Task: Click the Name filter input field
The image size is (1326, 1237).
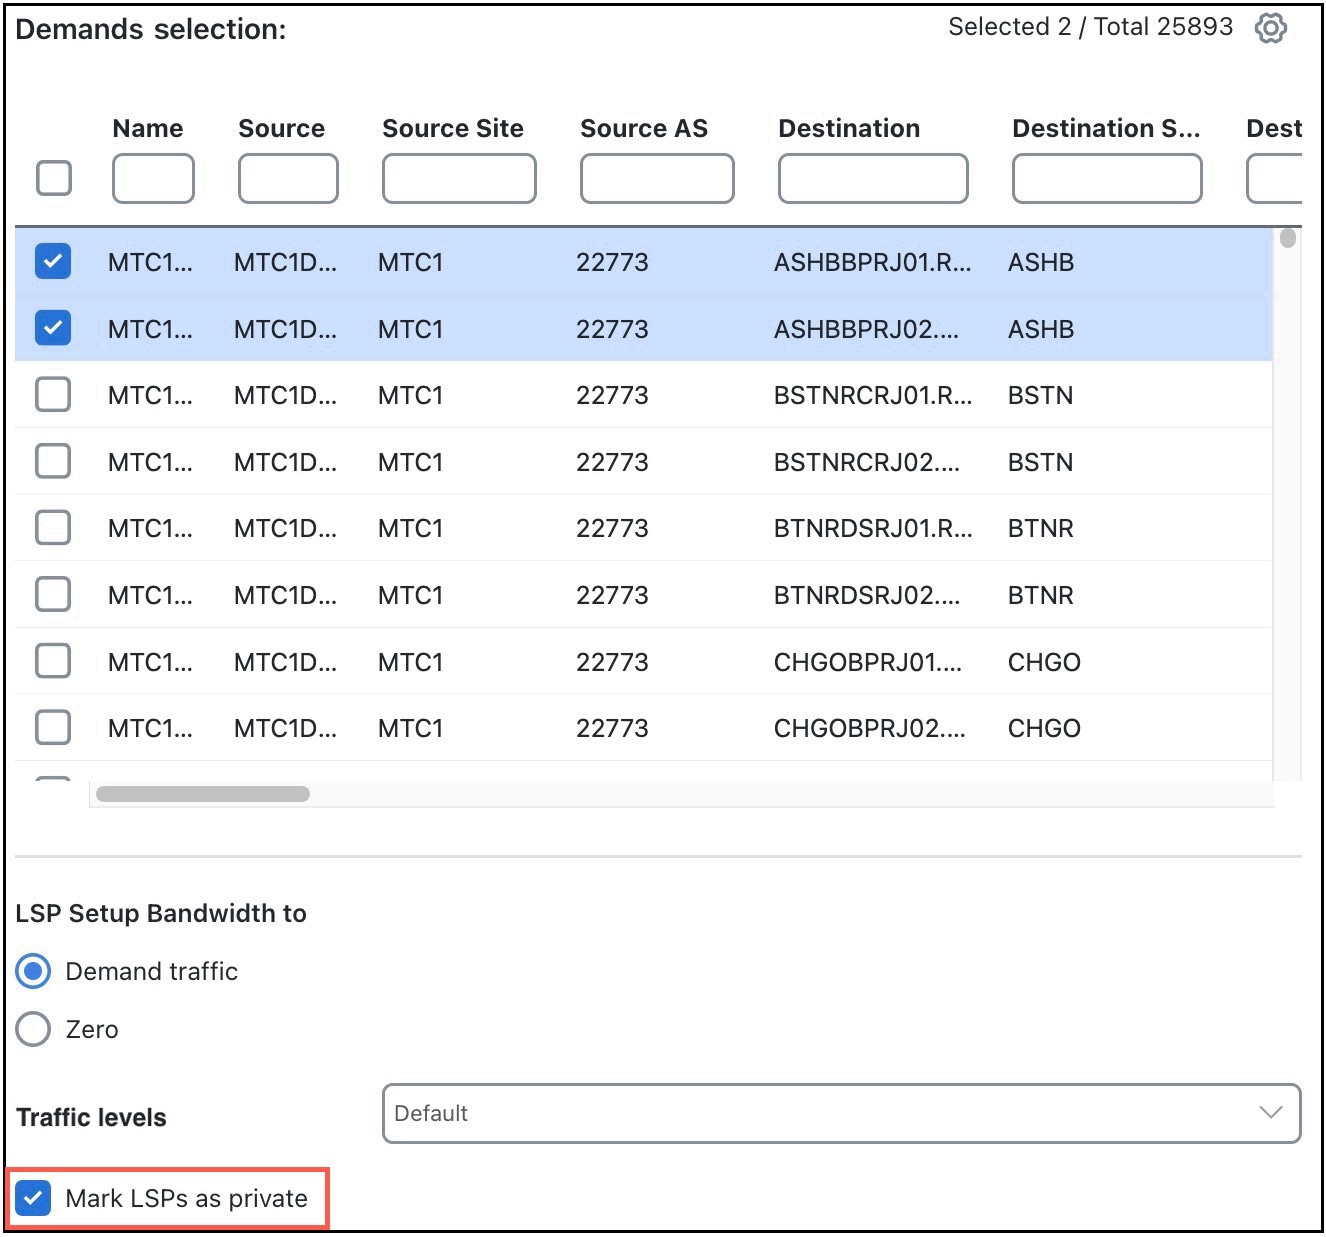Action: (x=153, y=178)
